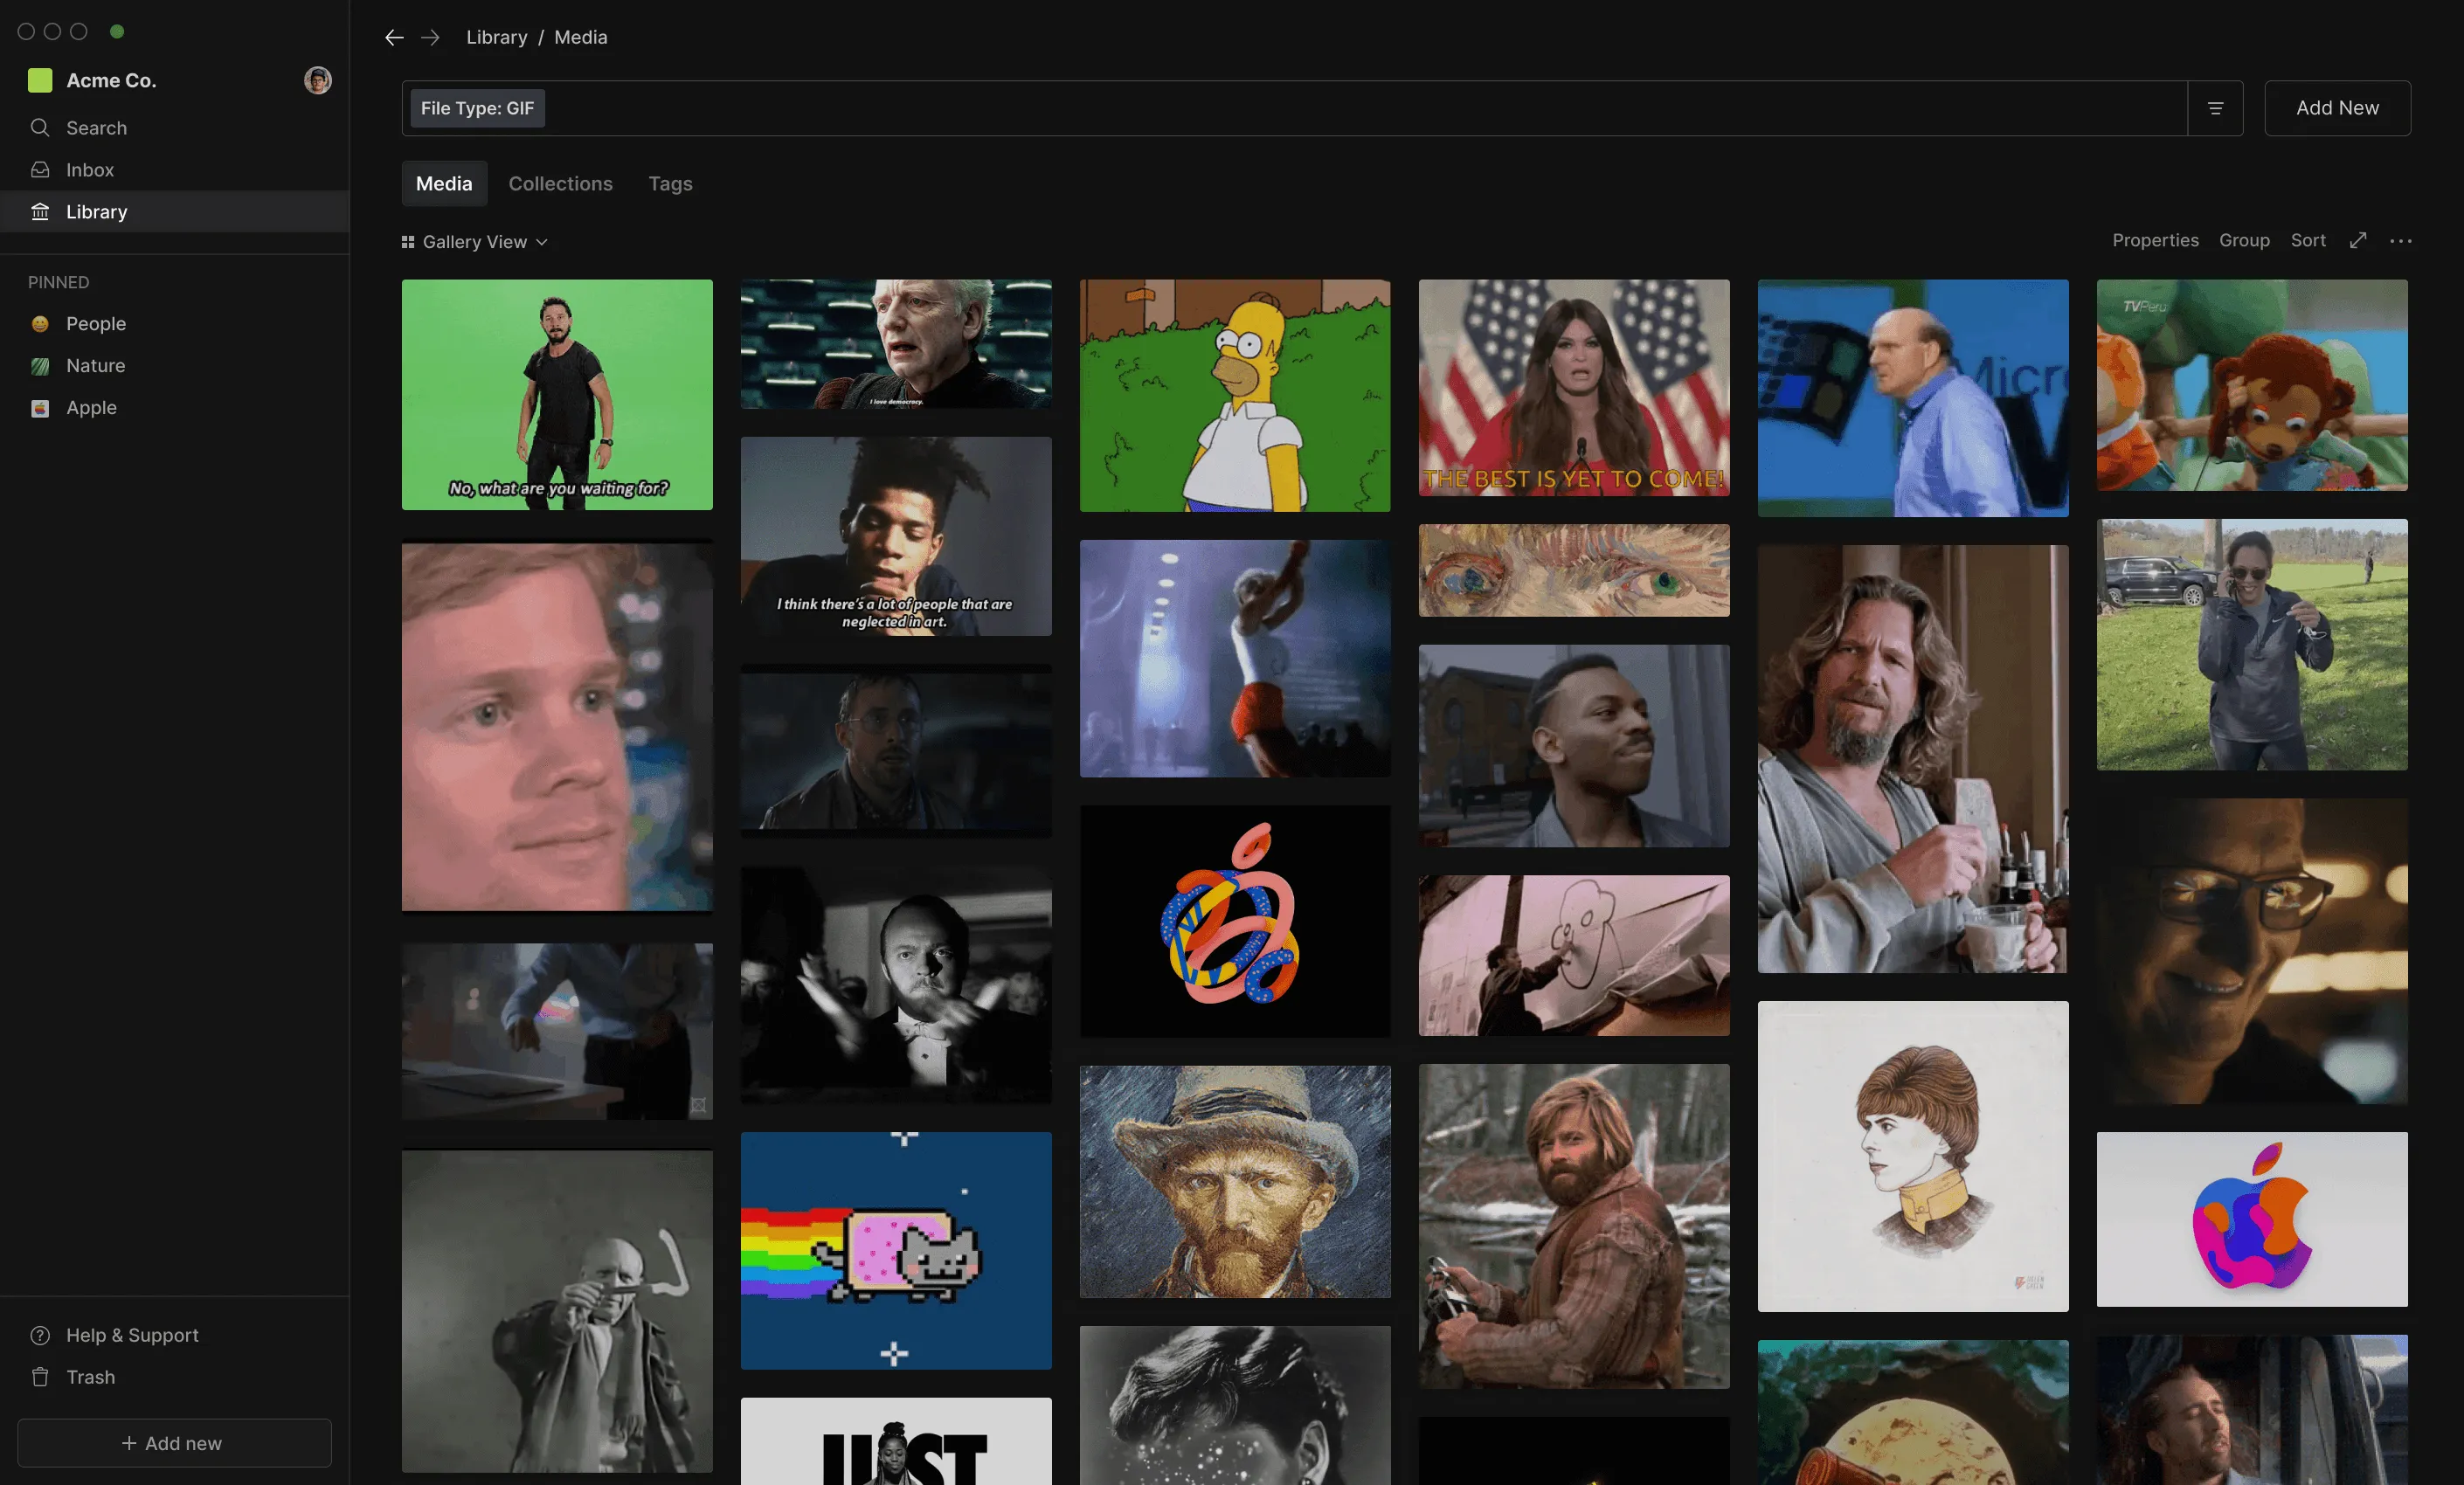The image size is (2464, 1485).
Task: Go forward using the right arrow
Action: click(x=430, y=37)
